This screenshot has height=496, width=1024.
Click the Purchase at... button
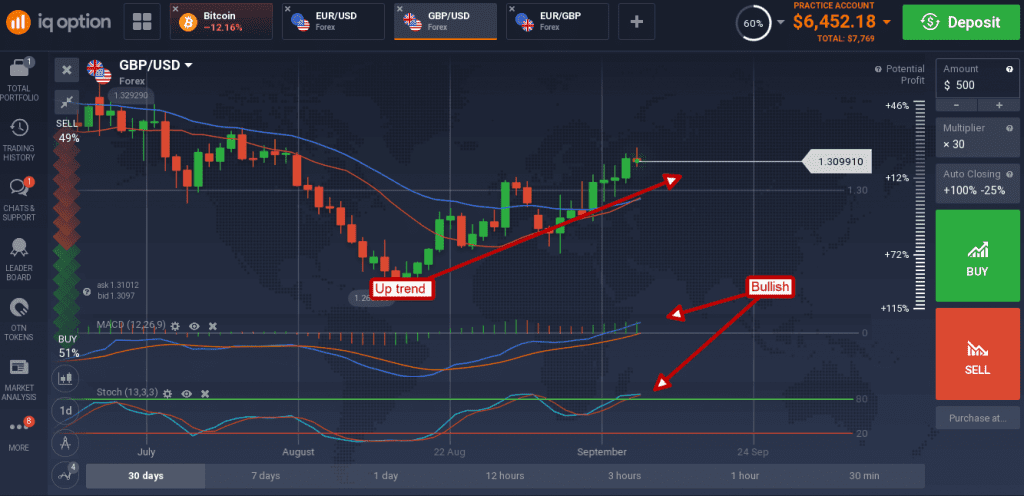click(978, 418)
